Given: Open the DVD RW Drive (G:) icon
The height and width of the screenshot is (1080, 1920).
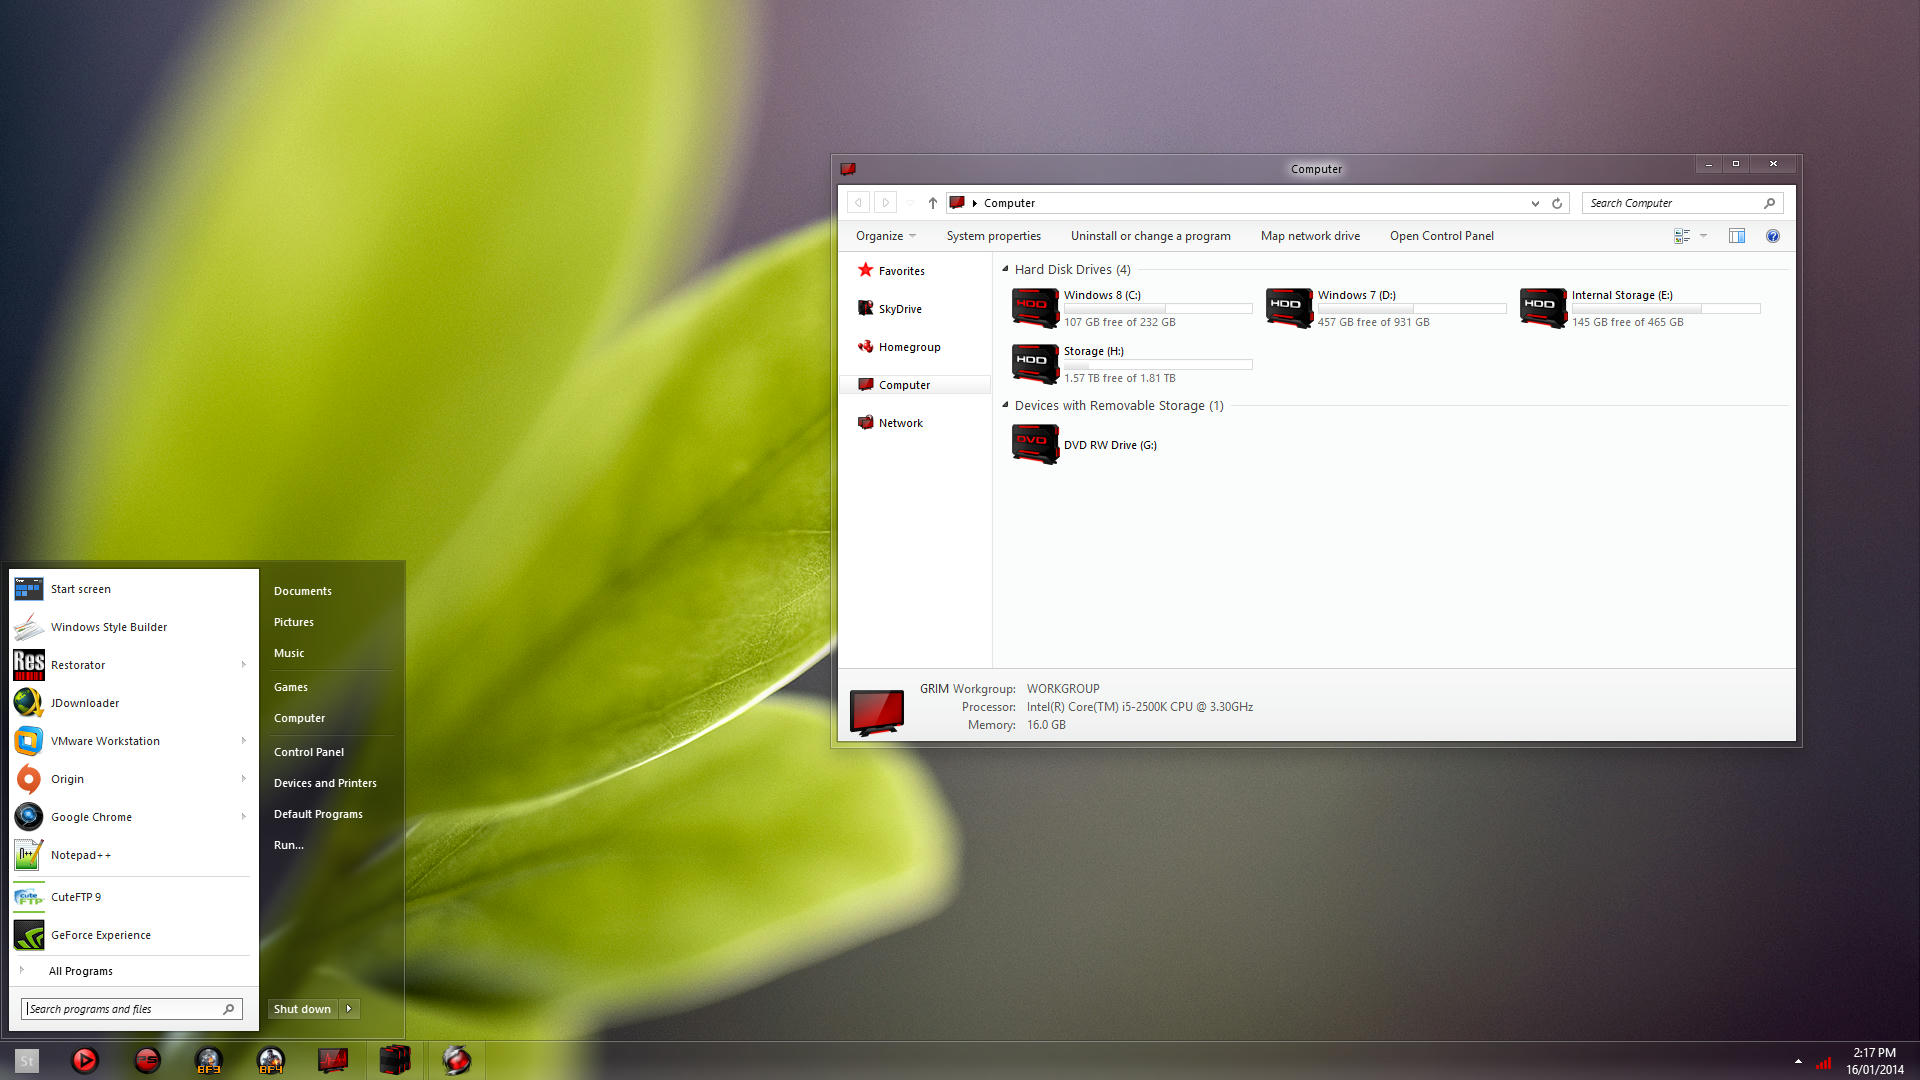Looking at the screenshot, I should 1034,444.
